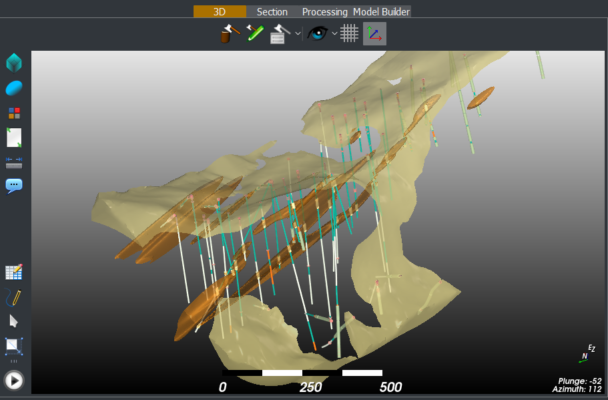Expand dropdown next to hammer table icon
Image resolution: width=608 pixels, height=400 pixels.
tap(297, 34)
